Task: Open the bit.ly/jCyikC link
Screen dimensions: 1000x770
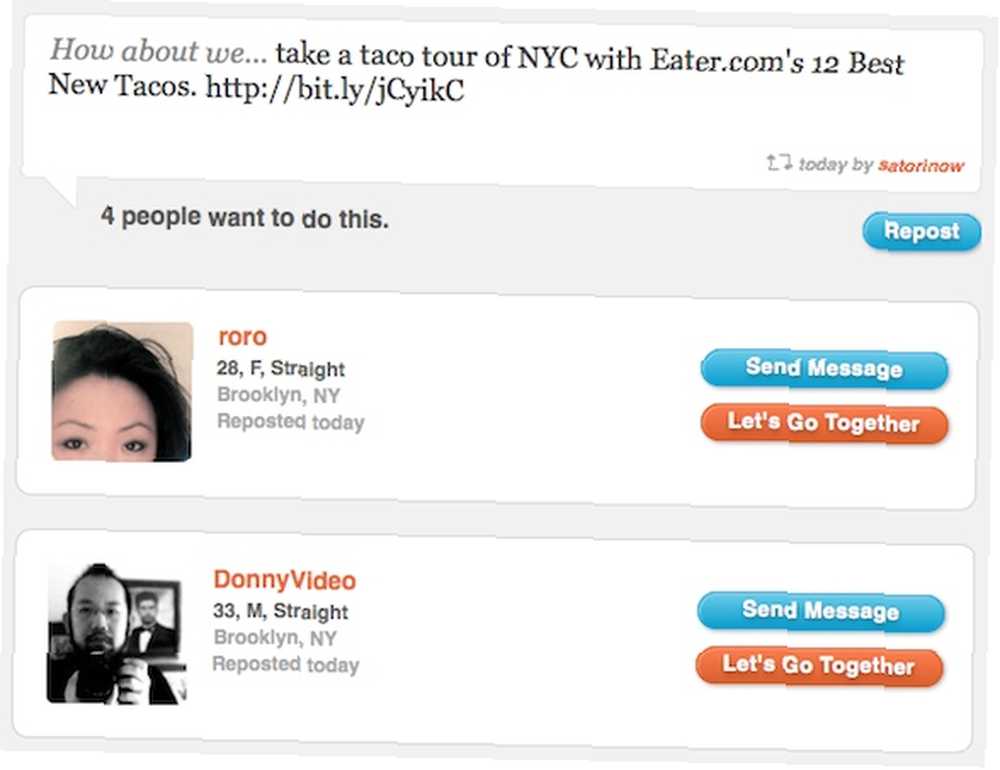Action: (335, 89)
